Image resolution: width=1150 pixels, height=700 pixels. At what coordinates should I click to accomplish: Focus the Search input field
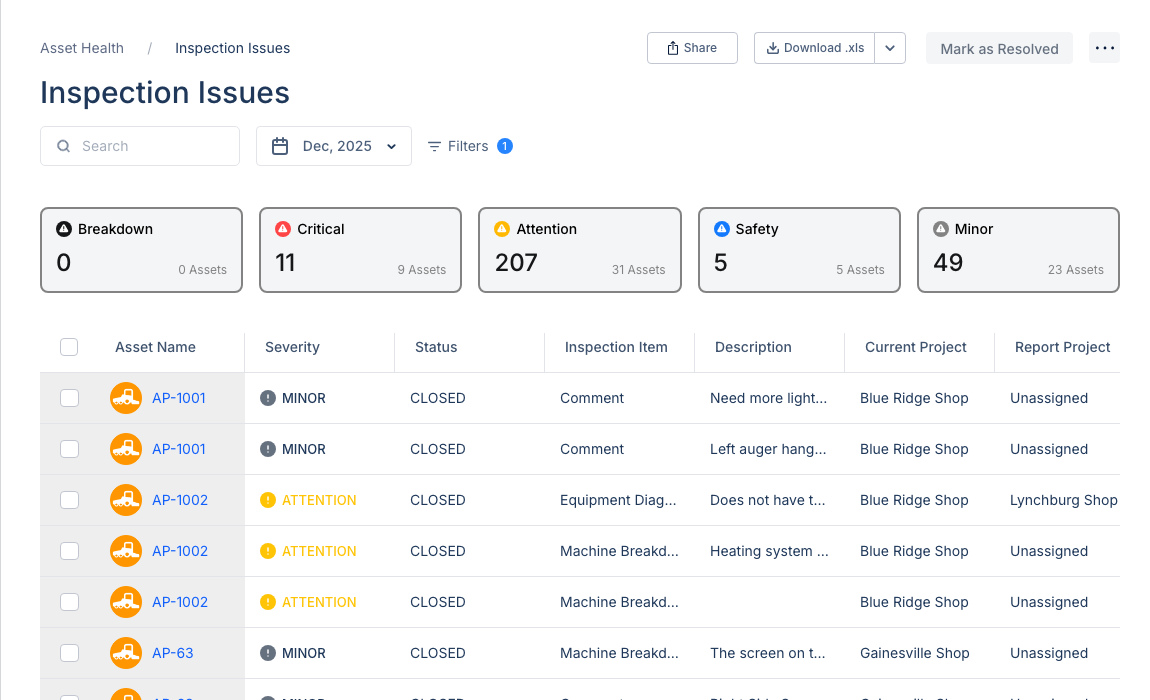[x=140, y=146]
